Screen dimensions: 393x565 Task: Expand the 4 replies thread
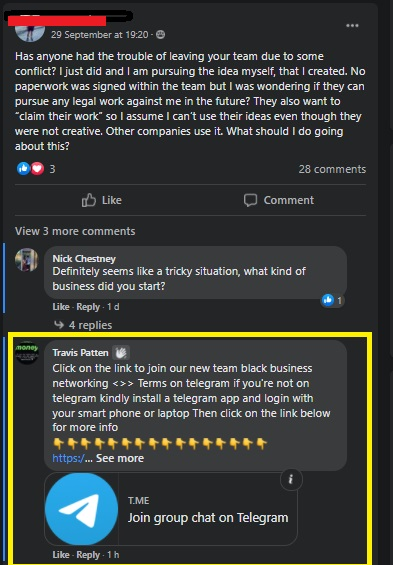83,325
